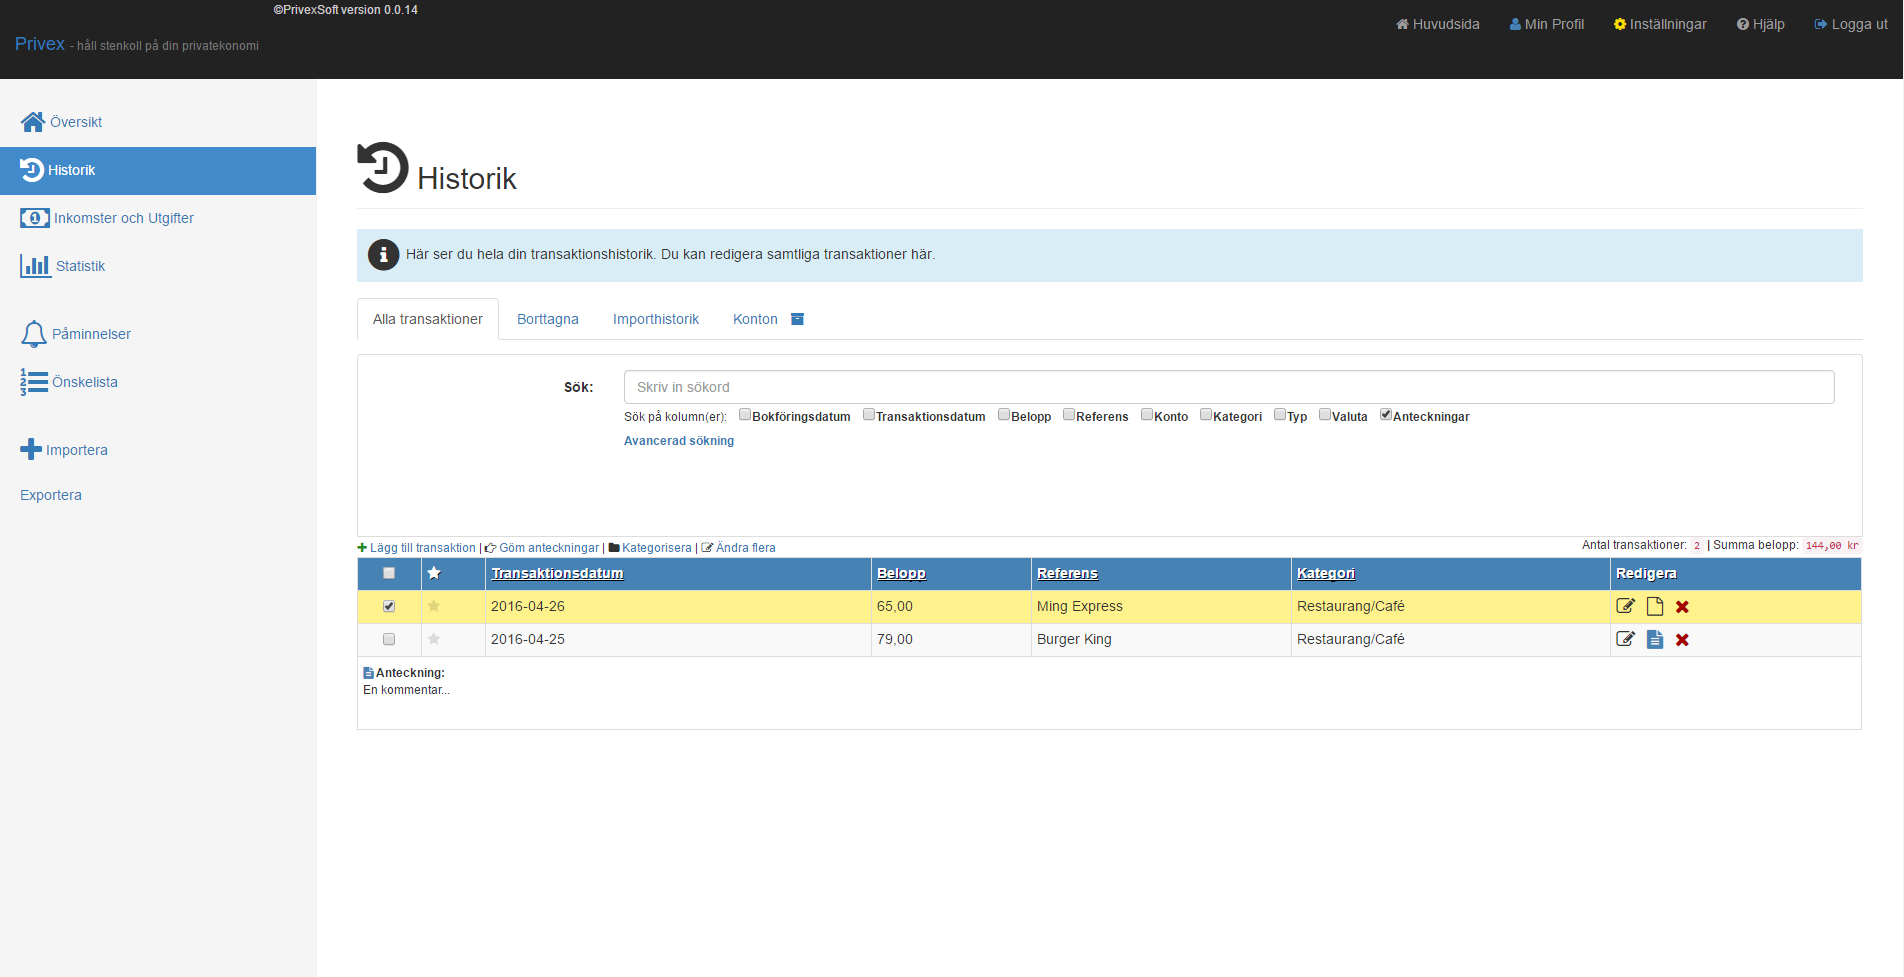Expand Avancerad sökning options
Screen dimensions: 1904x977
[678, 441]
